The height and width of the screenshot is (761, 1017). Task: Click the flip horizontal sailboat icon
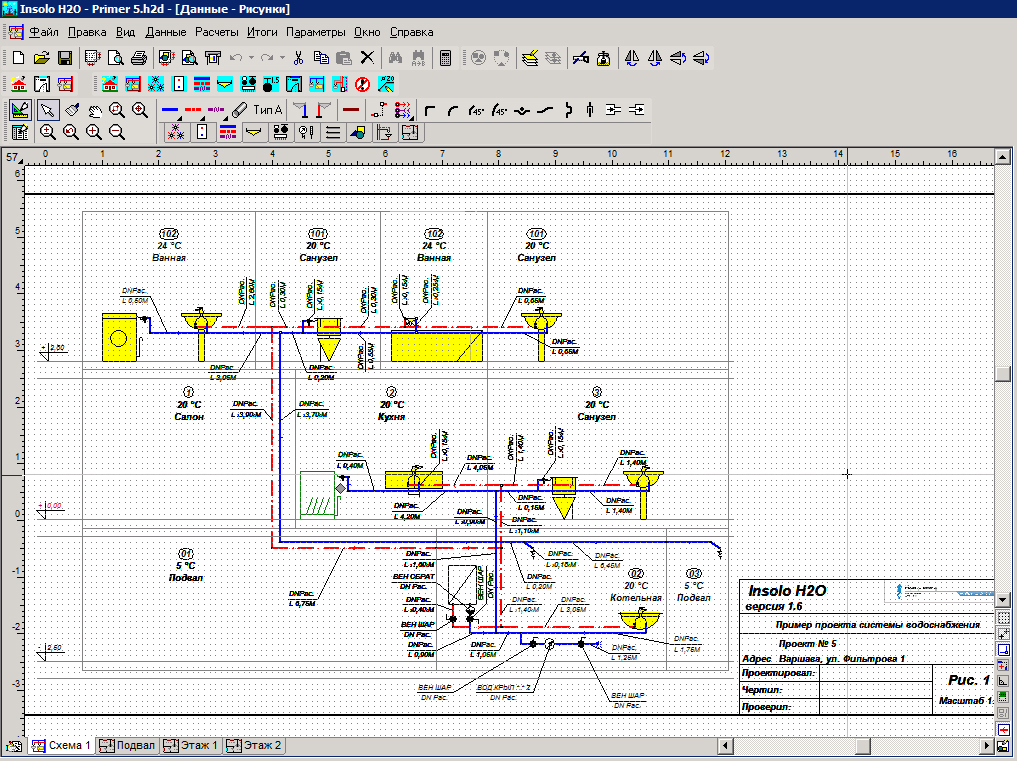coord(632,58)
